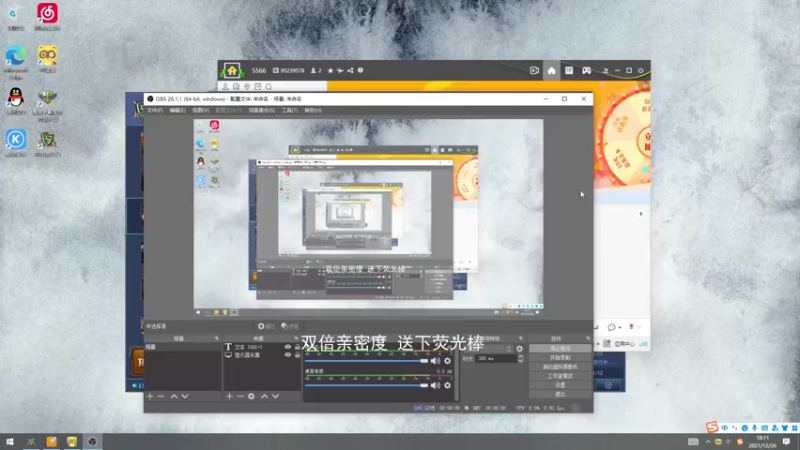Expand emoji dropdown arrow in YY chat

[619, 328]
